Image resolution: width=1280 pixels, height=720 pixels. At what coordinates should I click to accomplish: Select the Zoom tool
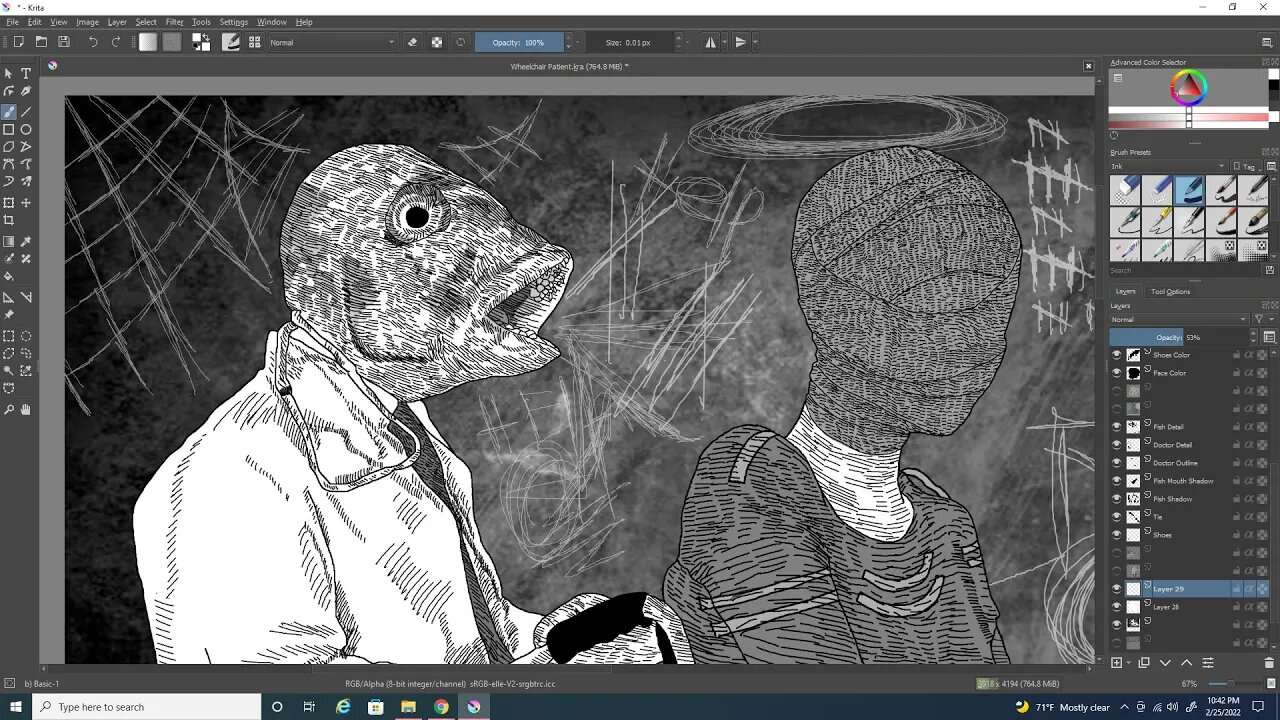coord(9,409)
